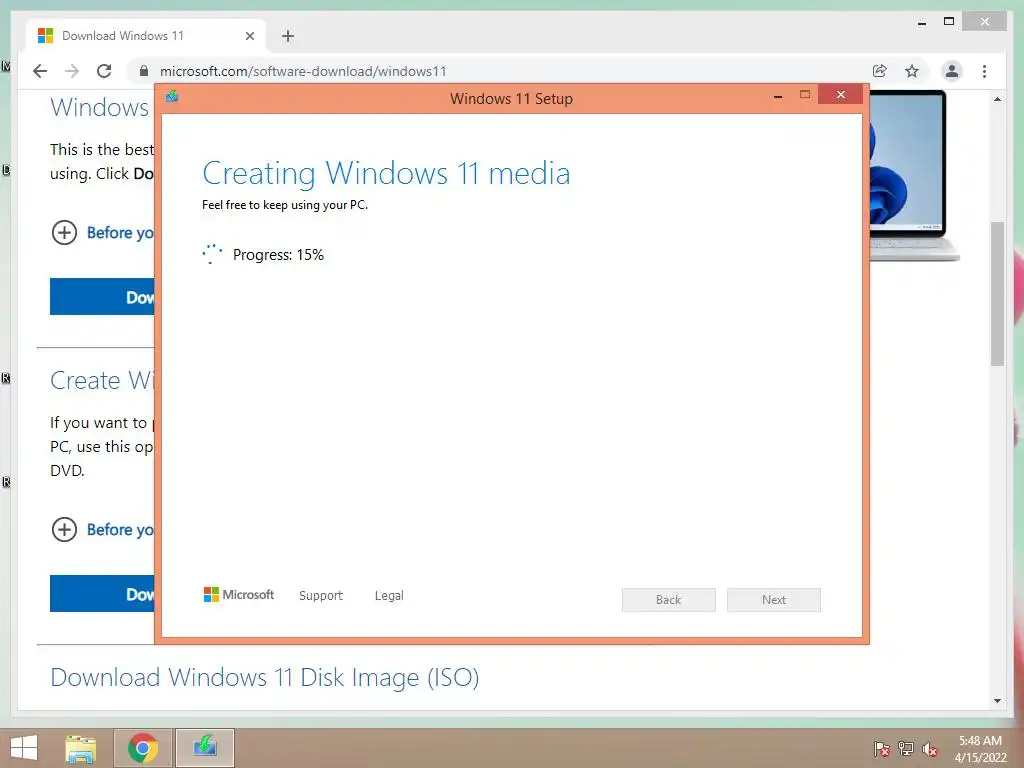Open the Legal link in Setup
The image size is (1024, 768).
(389, 596)
